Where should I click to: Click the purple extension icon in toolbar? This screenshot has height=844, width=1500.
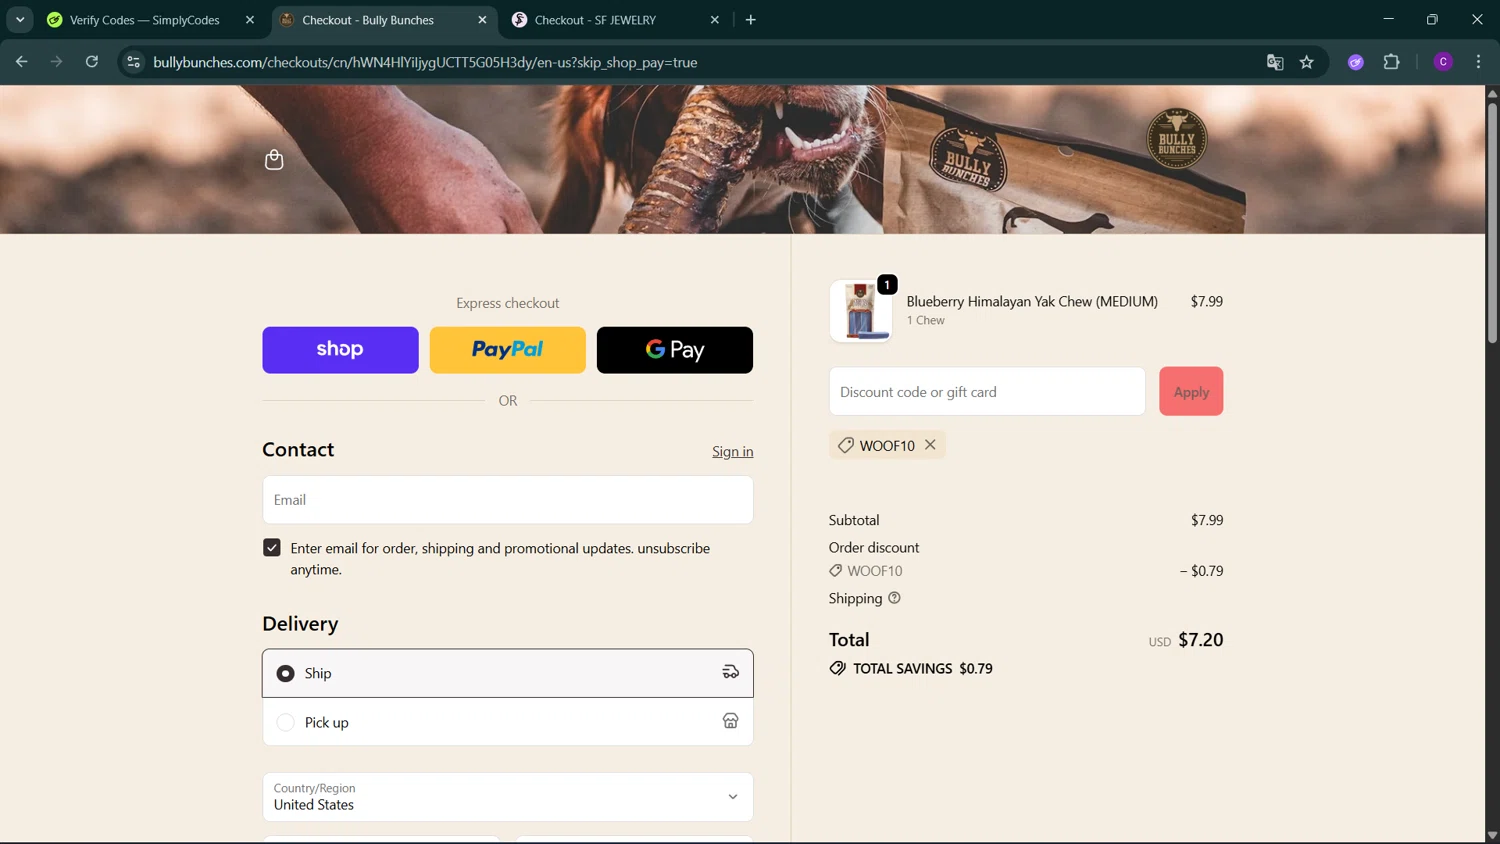click(1356, 62)
